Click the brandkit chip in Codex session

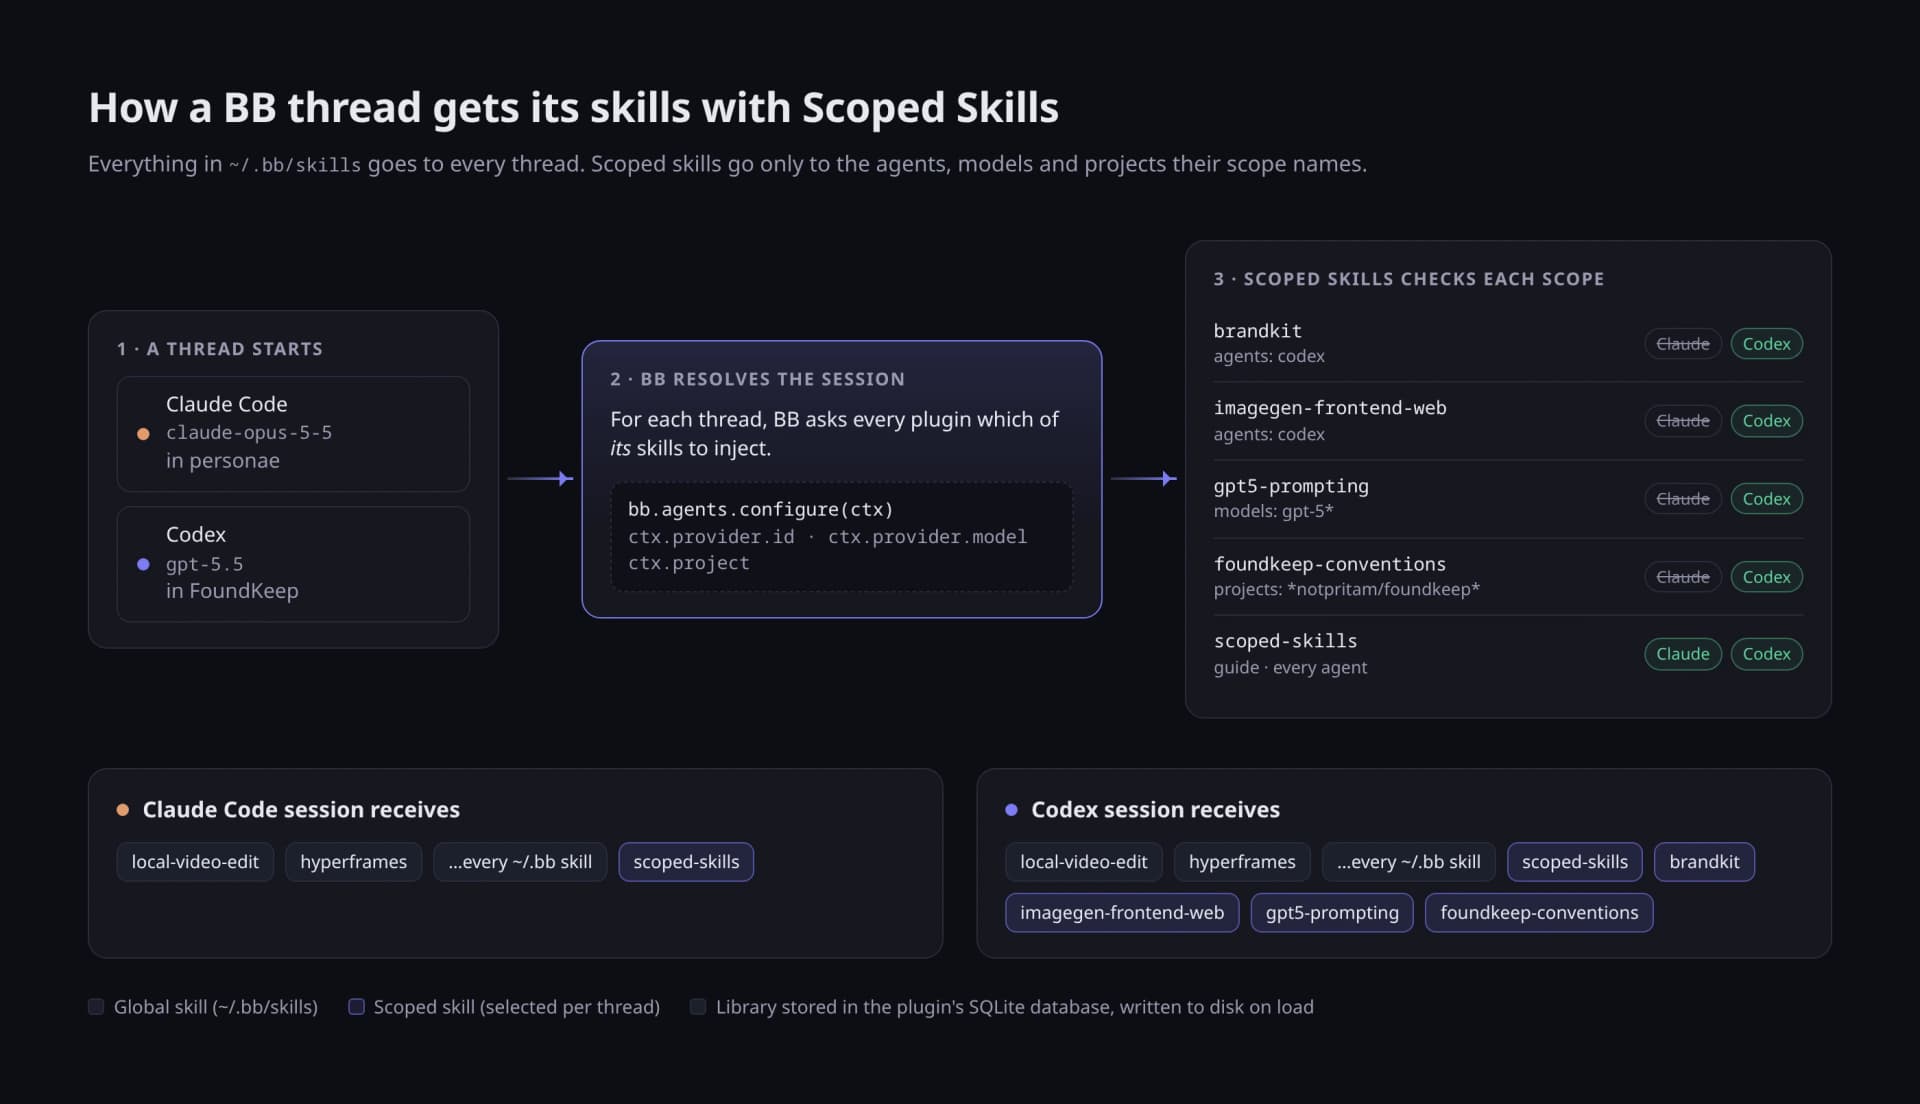[x=1704, y=862]
